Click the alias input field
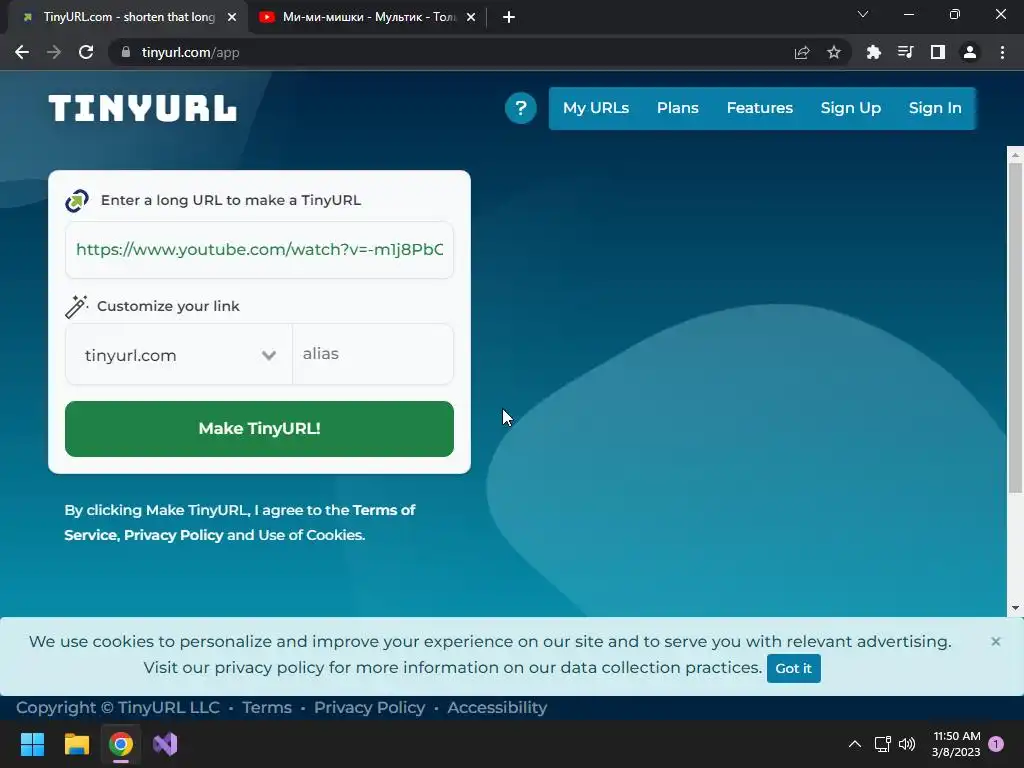 click(x=373, y=354)
